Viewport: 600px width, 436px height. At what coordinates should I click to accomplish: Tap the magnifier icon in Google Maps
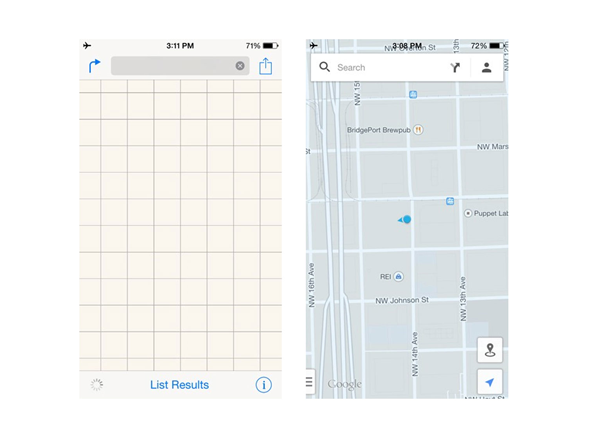point(324,67)
